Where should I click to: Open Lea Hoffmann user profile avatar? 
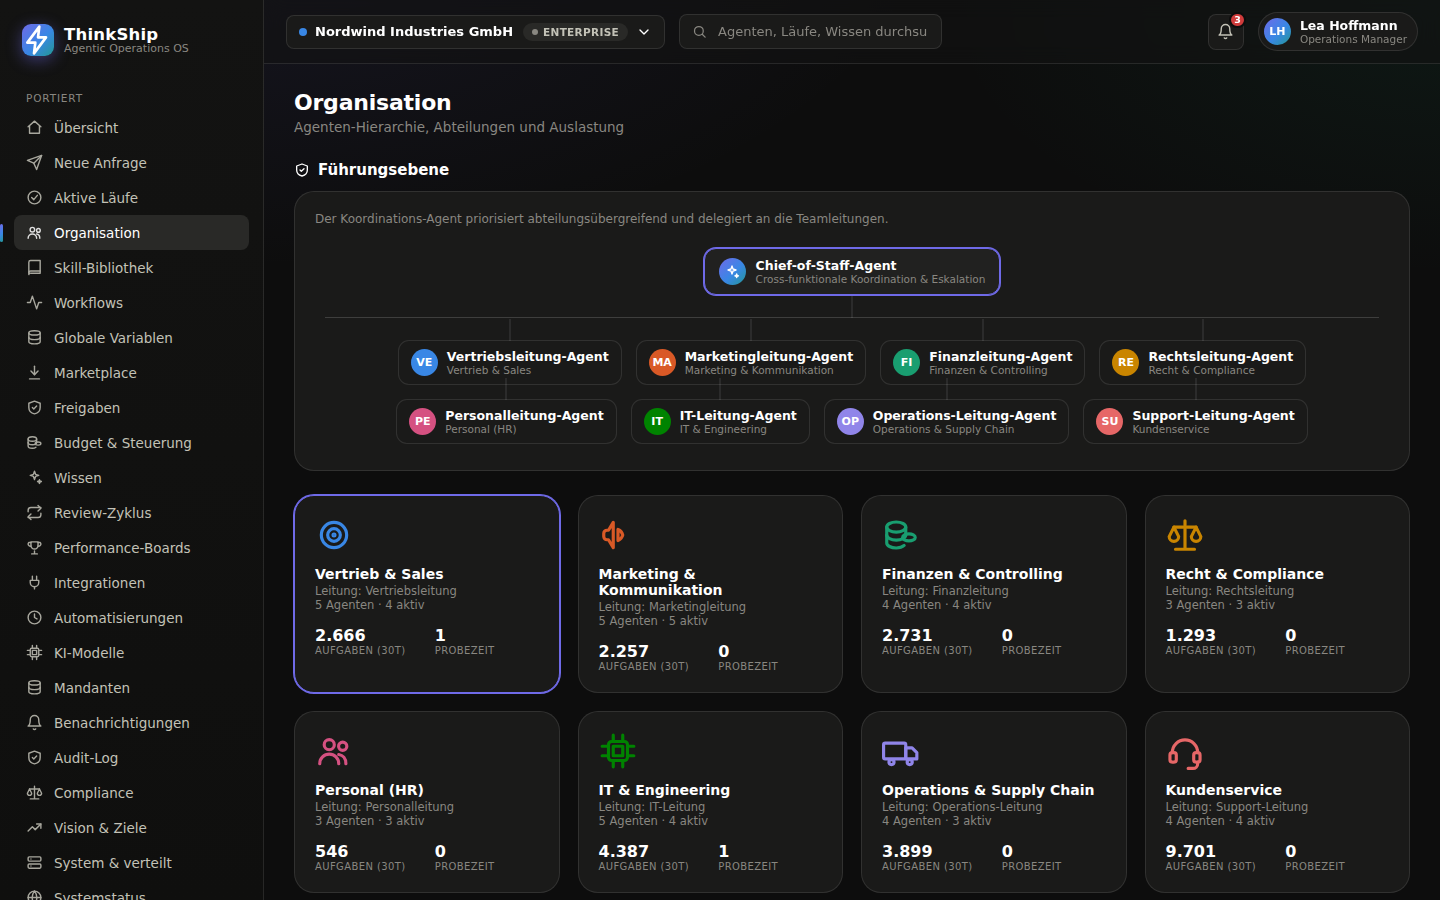point(1277,32)
